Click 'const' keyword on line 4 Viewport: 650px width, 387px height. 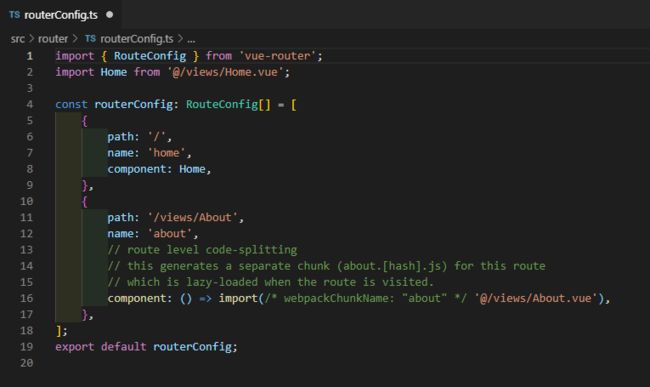(71, 104)
